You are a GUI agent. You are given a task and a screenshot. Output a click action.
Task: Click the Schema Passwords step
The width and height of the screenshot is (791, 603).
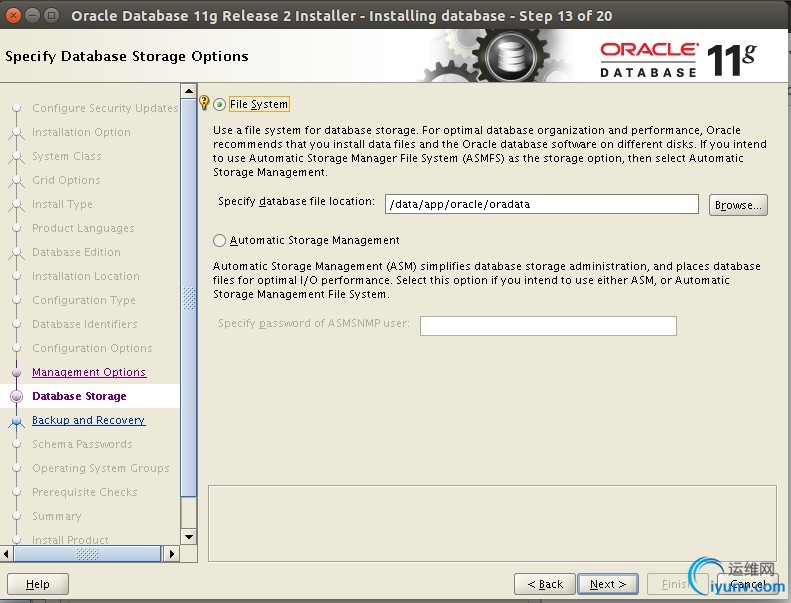[x=82, y=444]
